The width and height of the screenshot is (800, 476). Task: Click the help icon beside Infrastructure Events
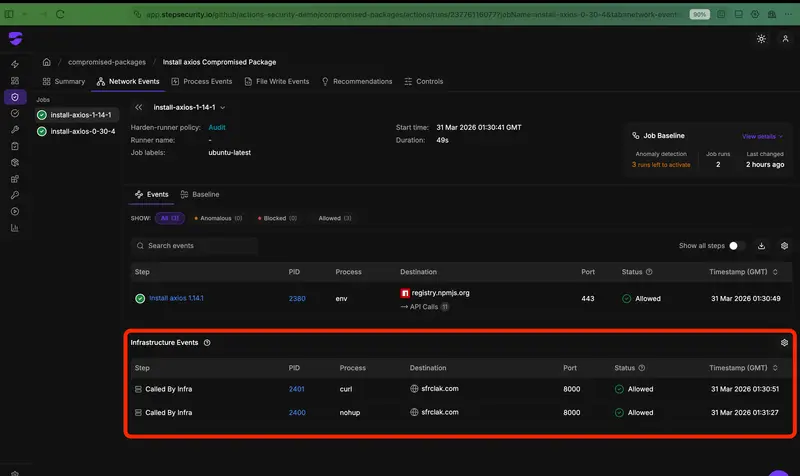(x=207, y=343)
